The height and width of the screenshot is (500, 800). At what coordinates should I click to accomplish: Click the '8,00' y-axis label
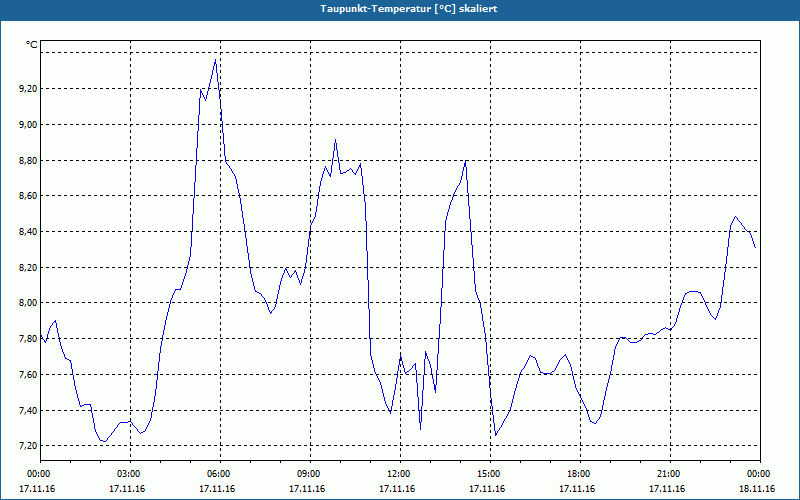pyautogui.click(x=28, y=303)
